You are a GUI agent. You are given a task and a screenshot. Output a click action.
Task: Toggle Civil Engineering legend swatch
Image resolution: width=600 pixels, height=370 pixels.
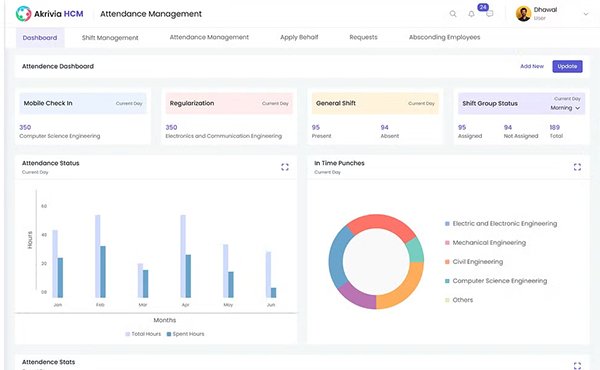(447, 262)
